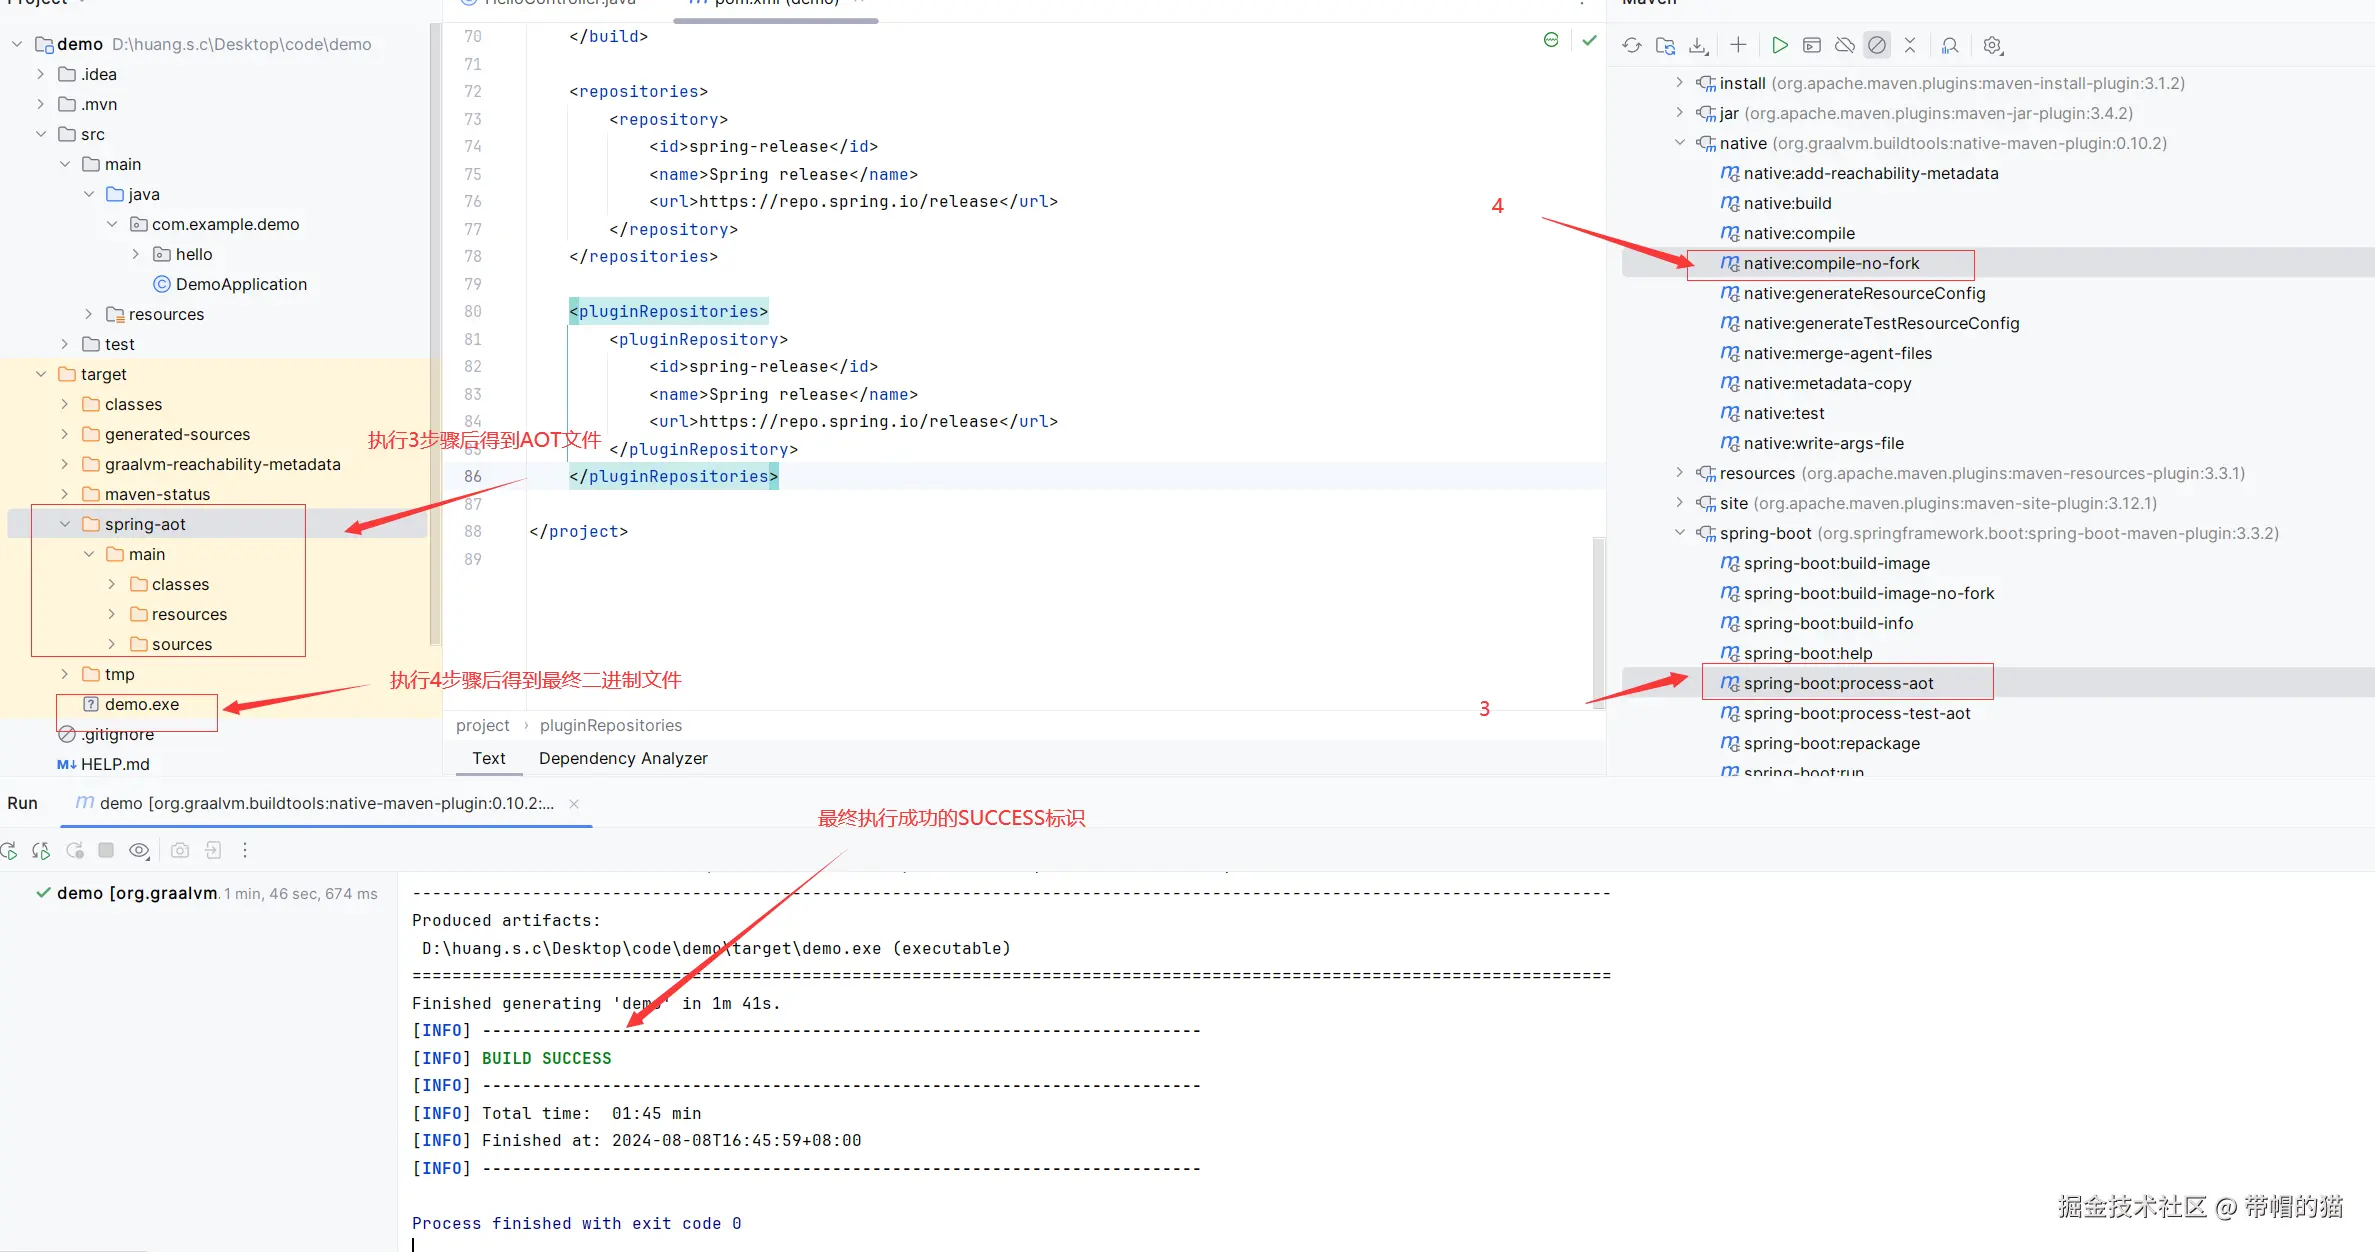Expand the hello package node
2375x1252 pixels.
pyautogui.click(x=136, y=254)
